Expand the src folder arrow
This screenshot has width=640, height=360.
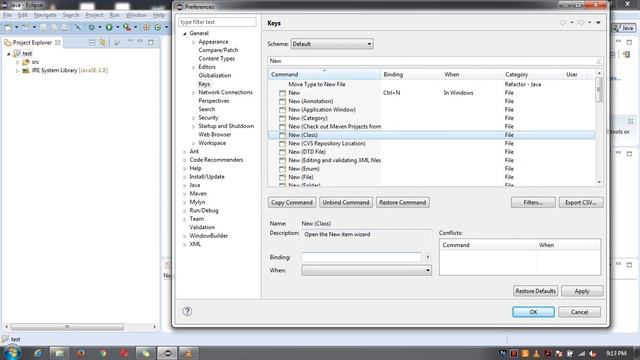pos(18,62)
